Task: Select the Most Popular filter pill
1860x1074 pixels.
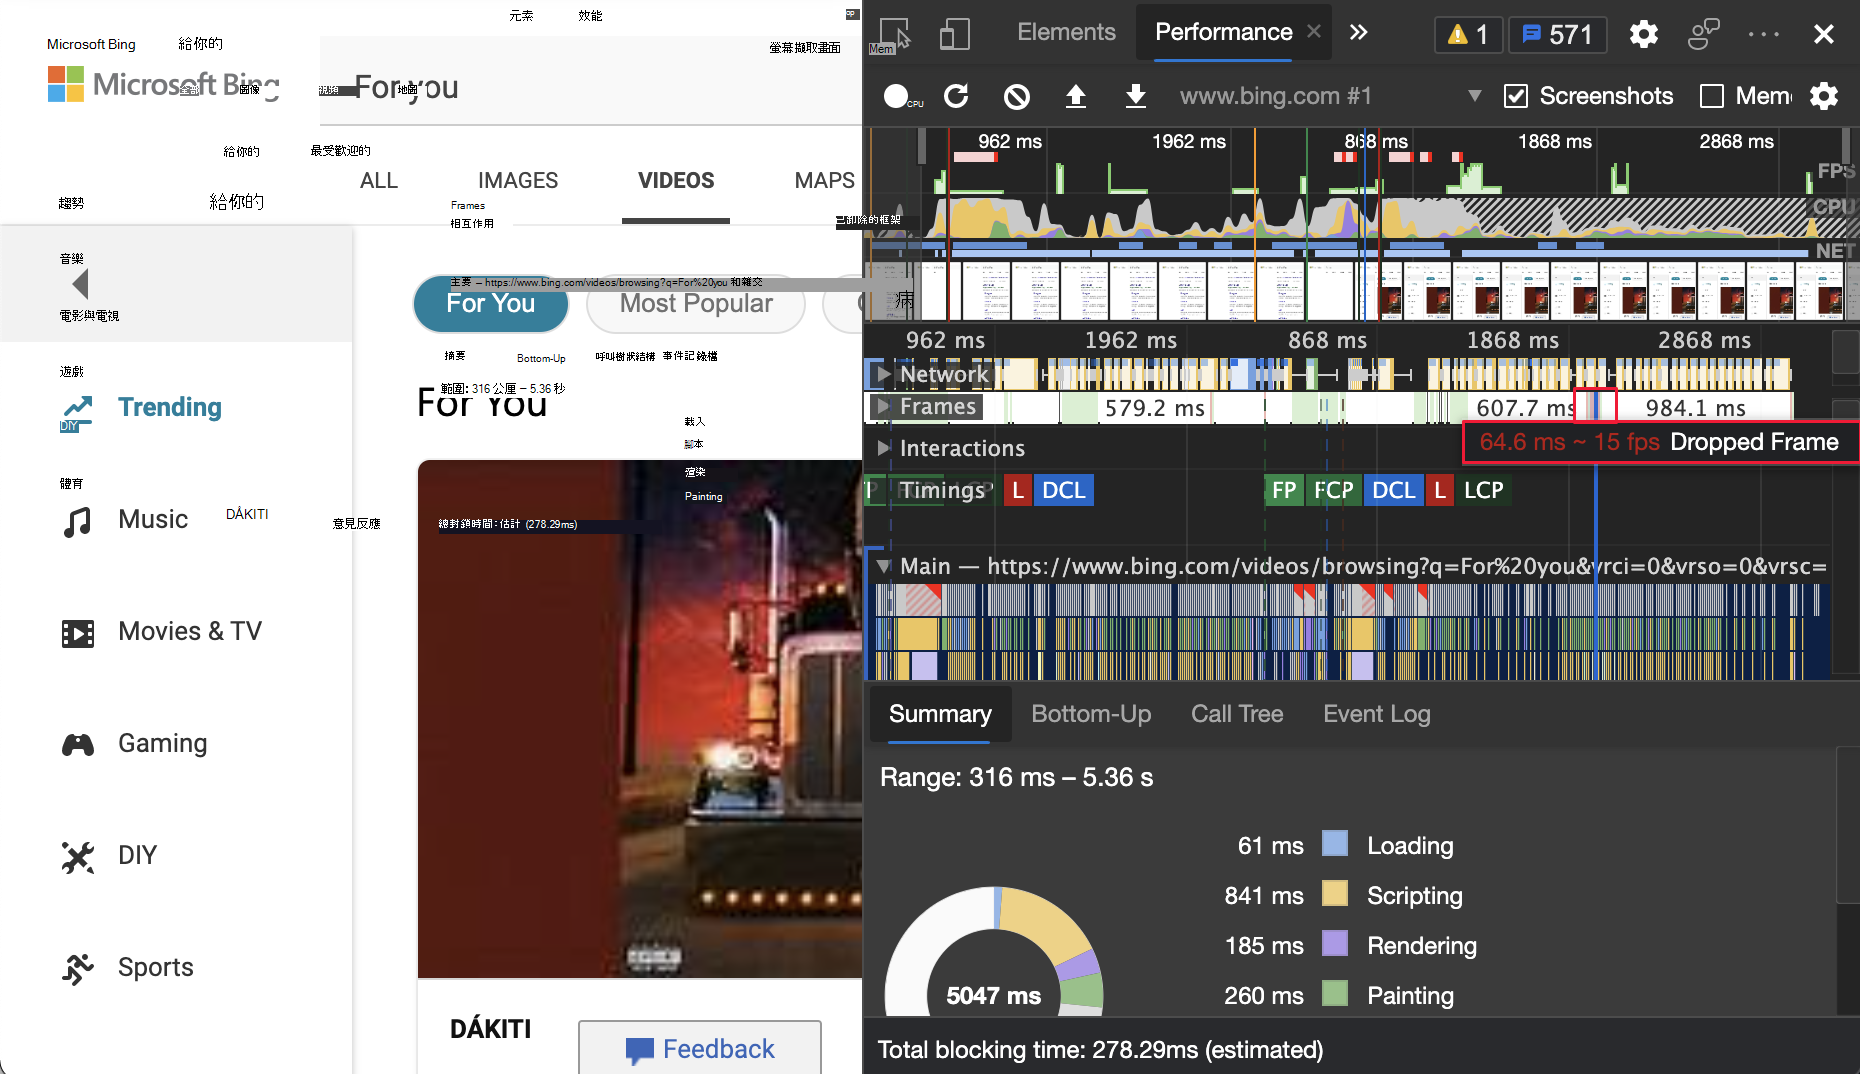Action: click(696, 304)
